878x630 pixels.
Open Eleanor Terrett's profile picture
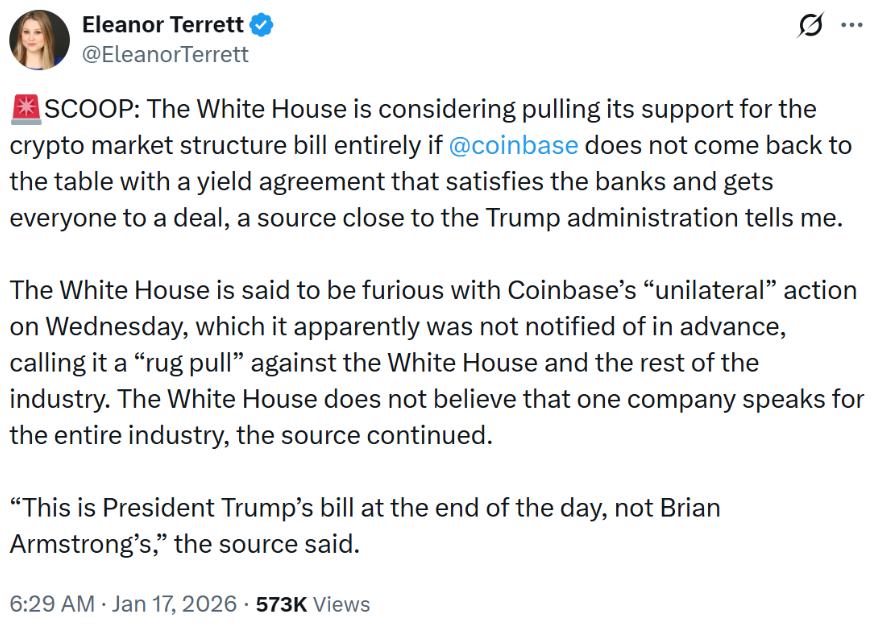tap(40, 41)
